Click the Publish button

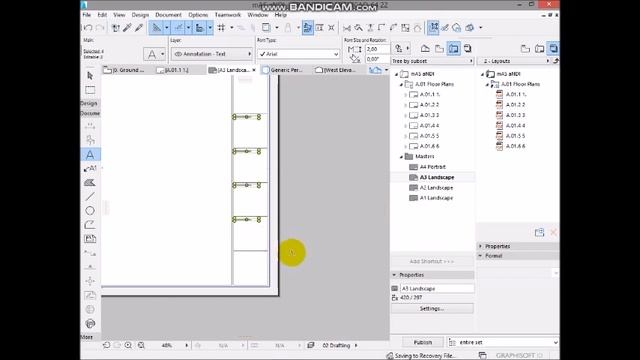(x=423, y=342)
